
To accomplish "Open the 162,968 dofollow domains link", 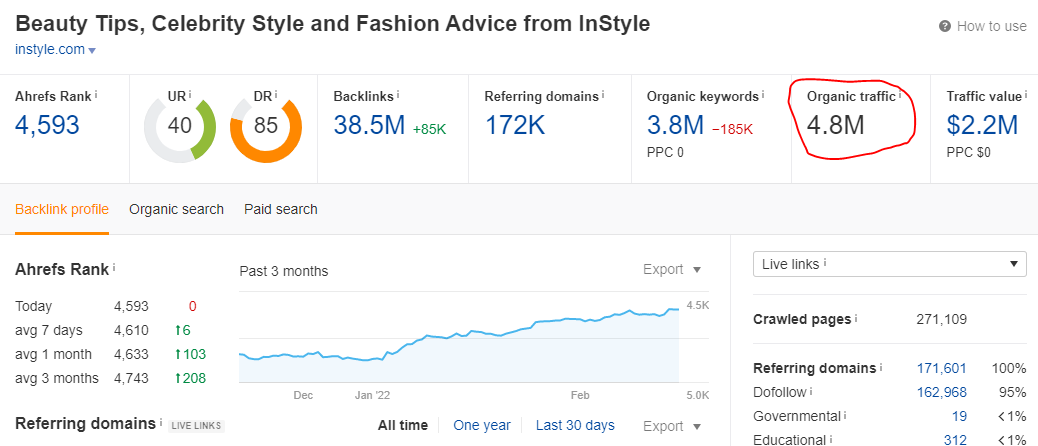I will (x=941, y=392).
